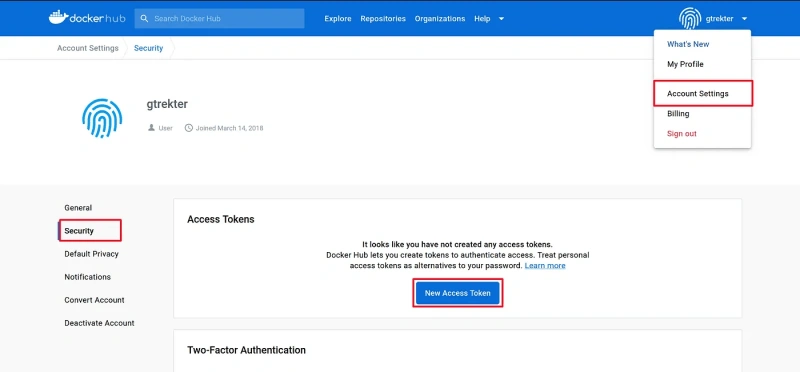Open Organizations in the top navigation
The height and width of the screenshot is (372, 800).
tap(440, 18)
